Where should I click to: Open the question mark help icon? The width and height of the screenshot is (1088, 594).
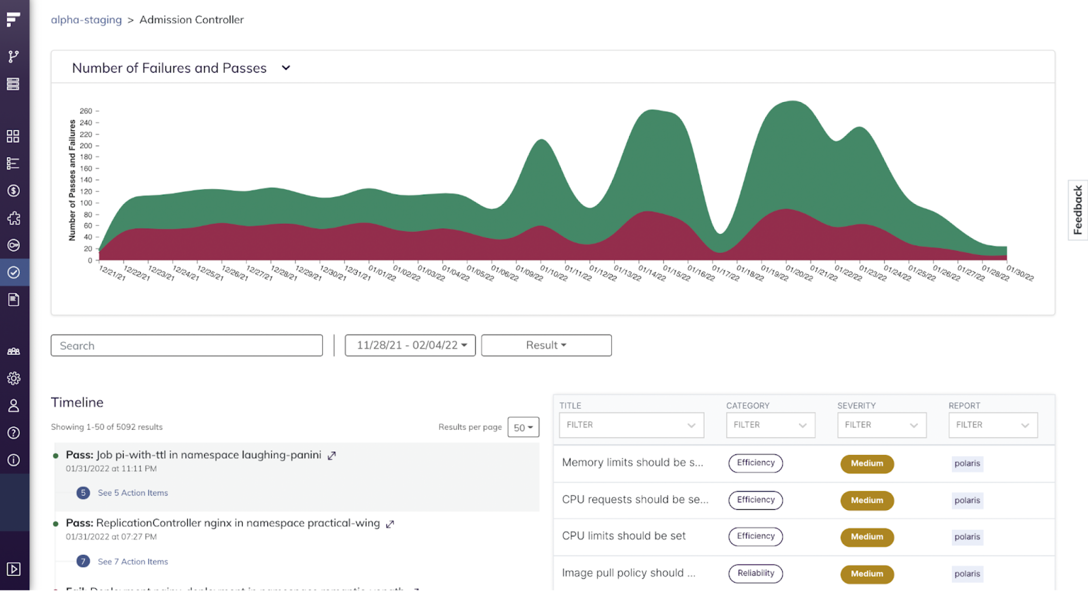[13, 433]
